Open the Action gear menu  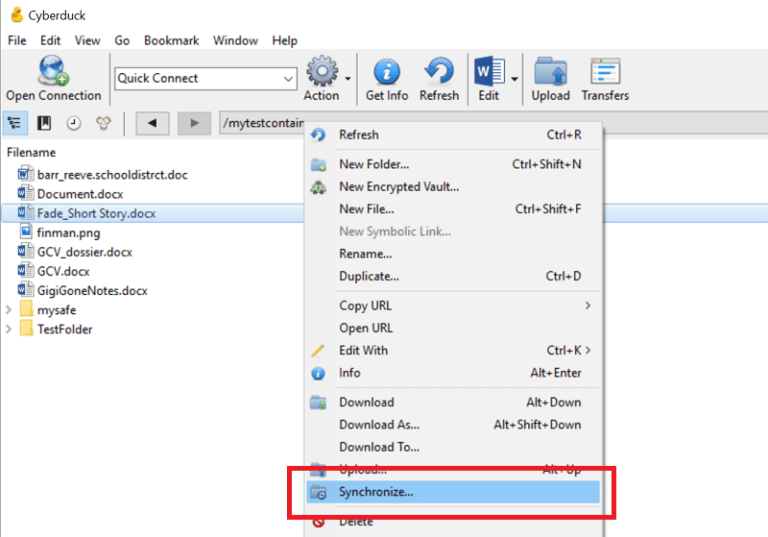tap(322, 71)
